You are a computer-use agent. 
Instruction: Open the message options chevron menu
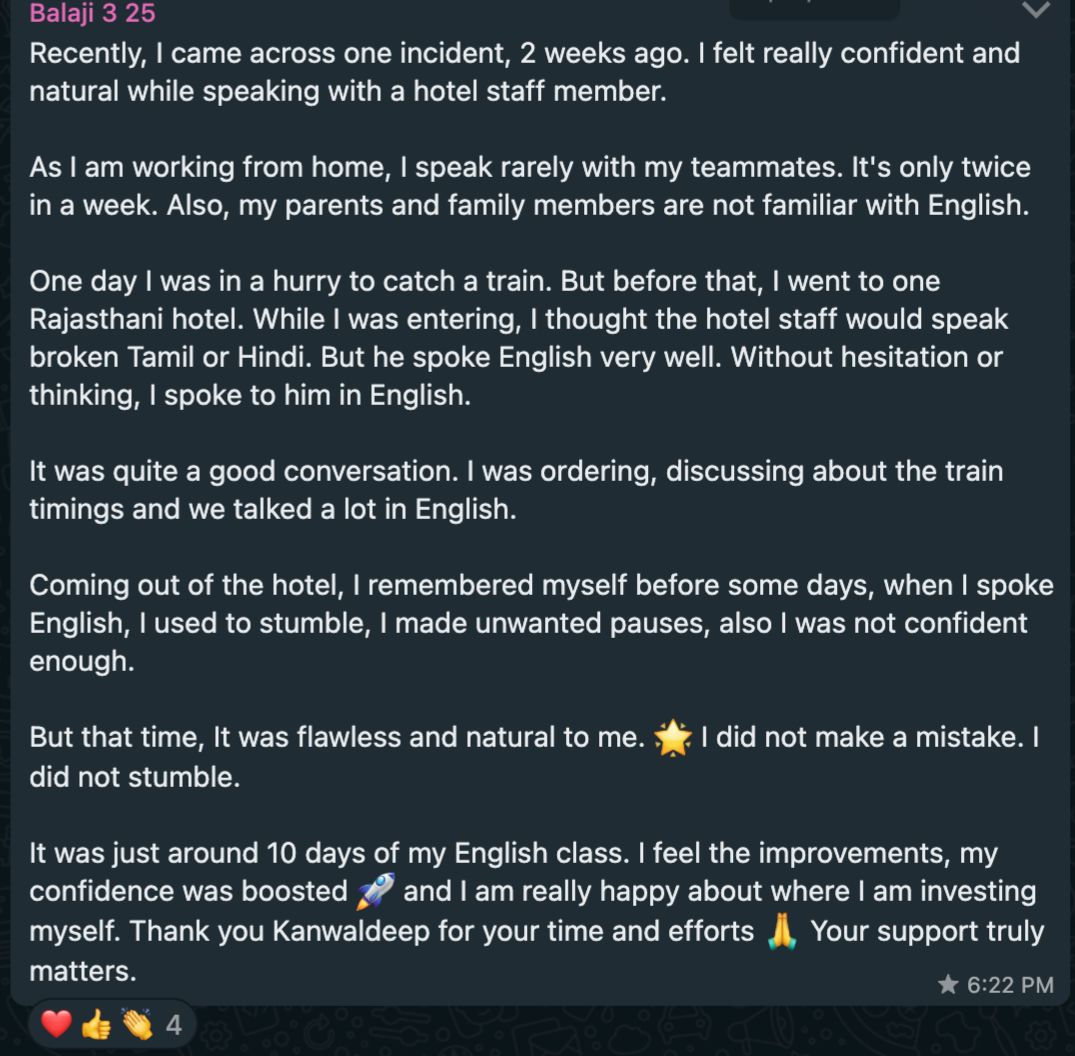tap(1035, 10)
